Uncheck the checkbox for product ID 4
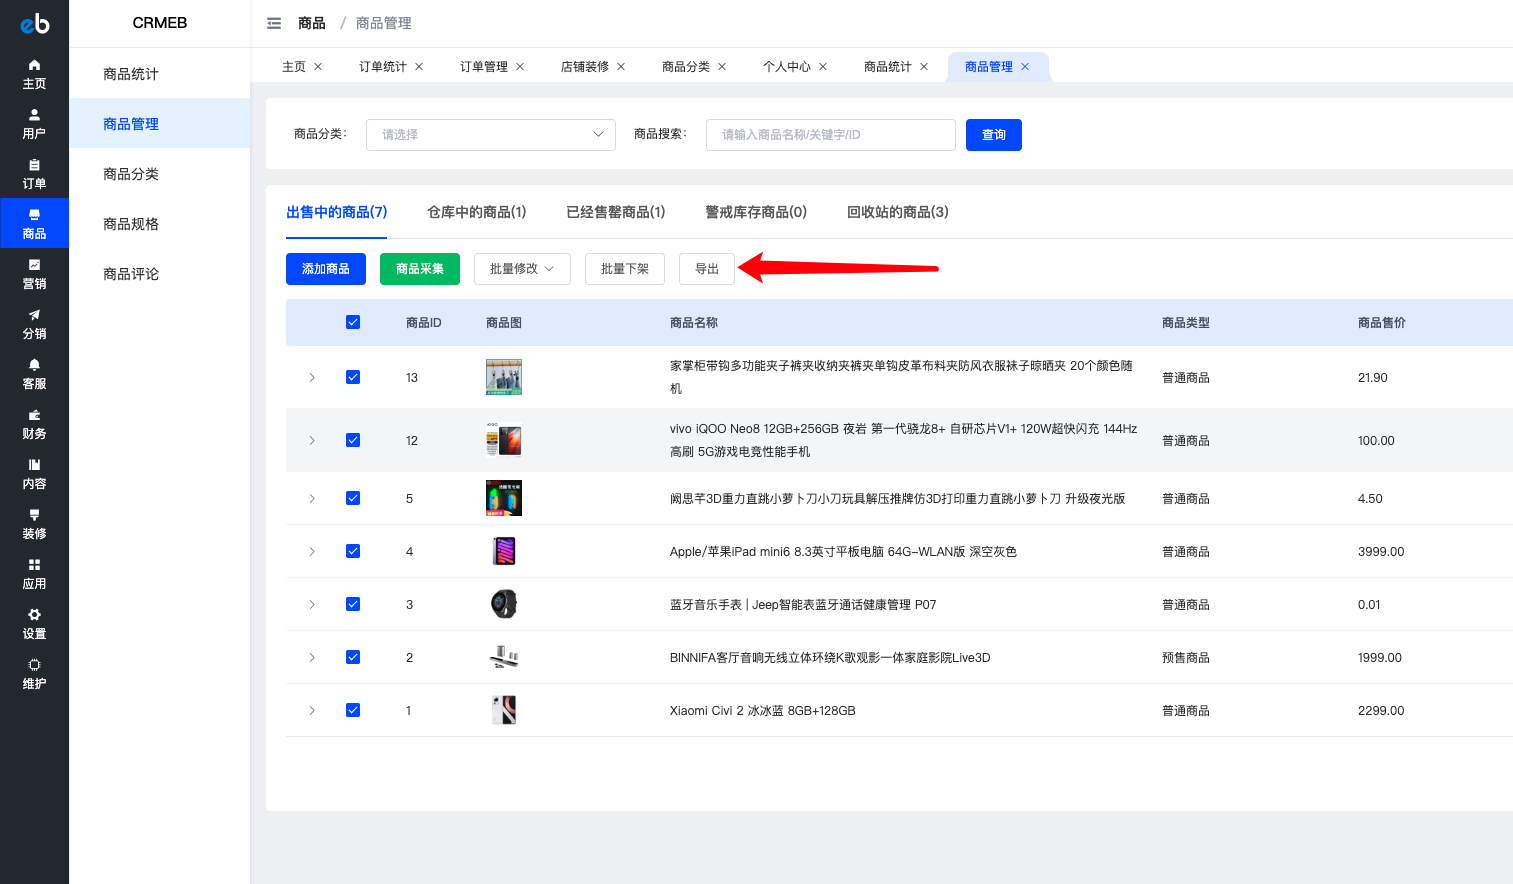The height and width of the screenshot is (884, 1513). coord(353,551)
